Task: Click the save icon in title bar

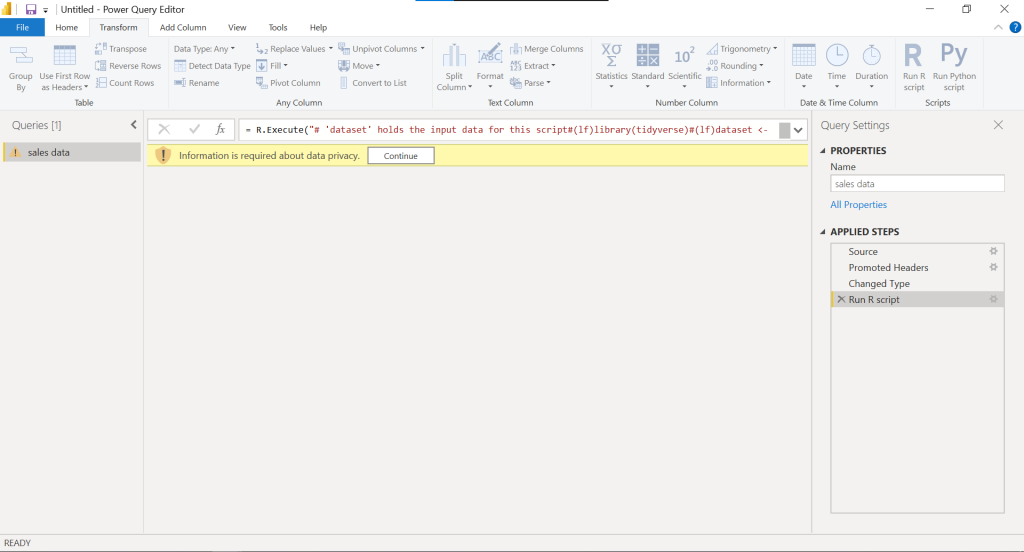Action: 31,9
